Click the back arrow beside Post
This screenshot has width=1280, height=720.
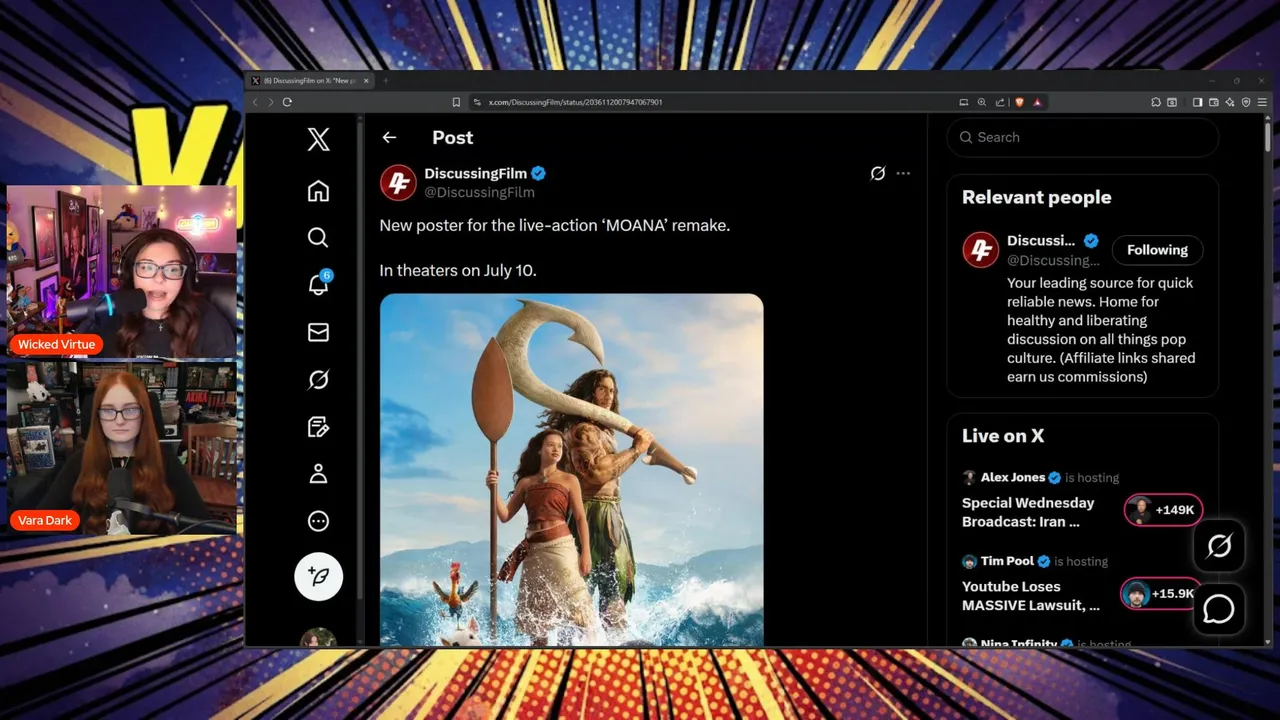click(x=389, y=138)
